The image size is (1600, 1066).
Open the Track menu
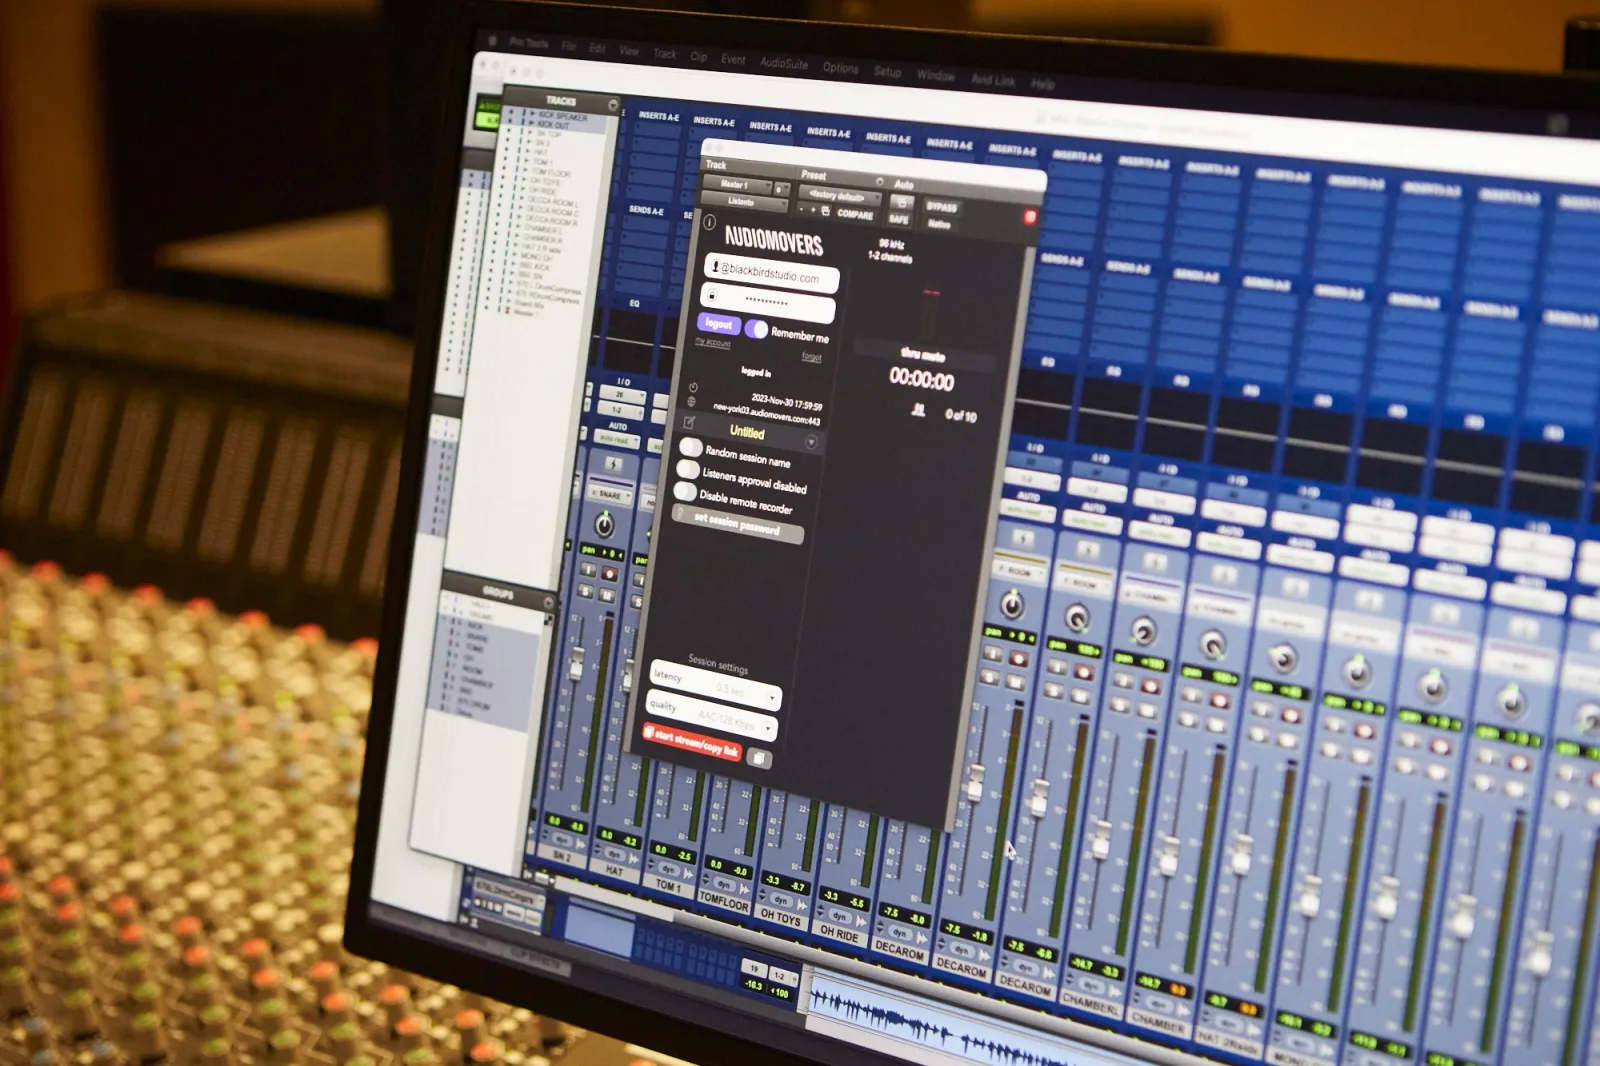tap(665, 54)
